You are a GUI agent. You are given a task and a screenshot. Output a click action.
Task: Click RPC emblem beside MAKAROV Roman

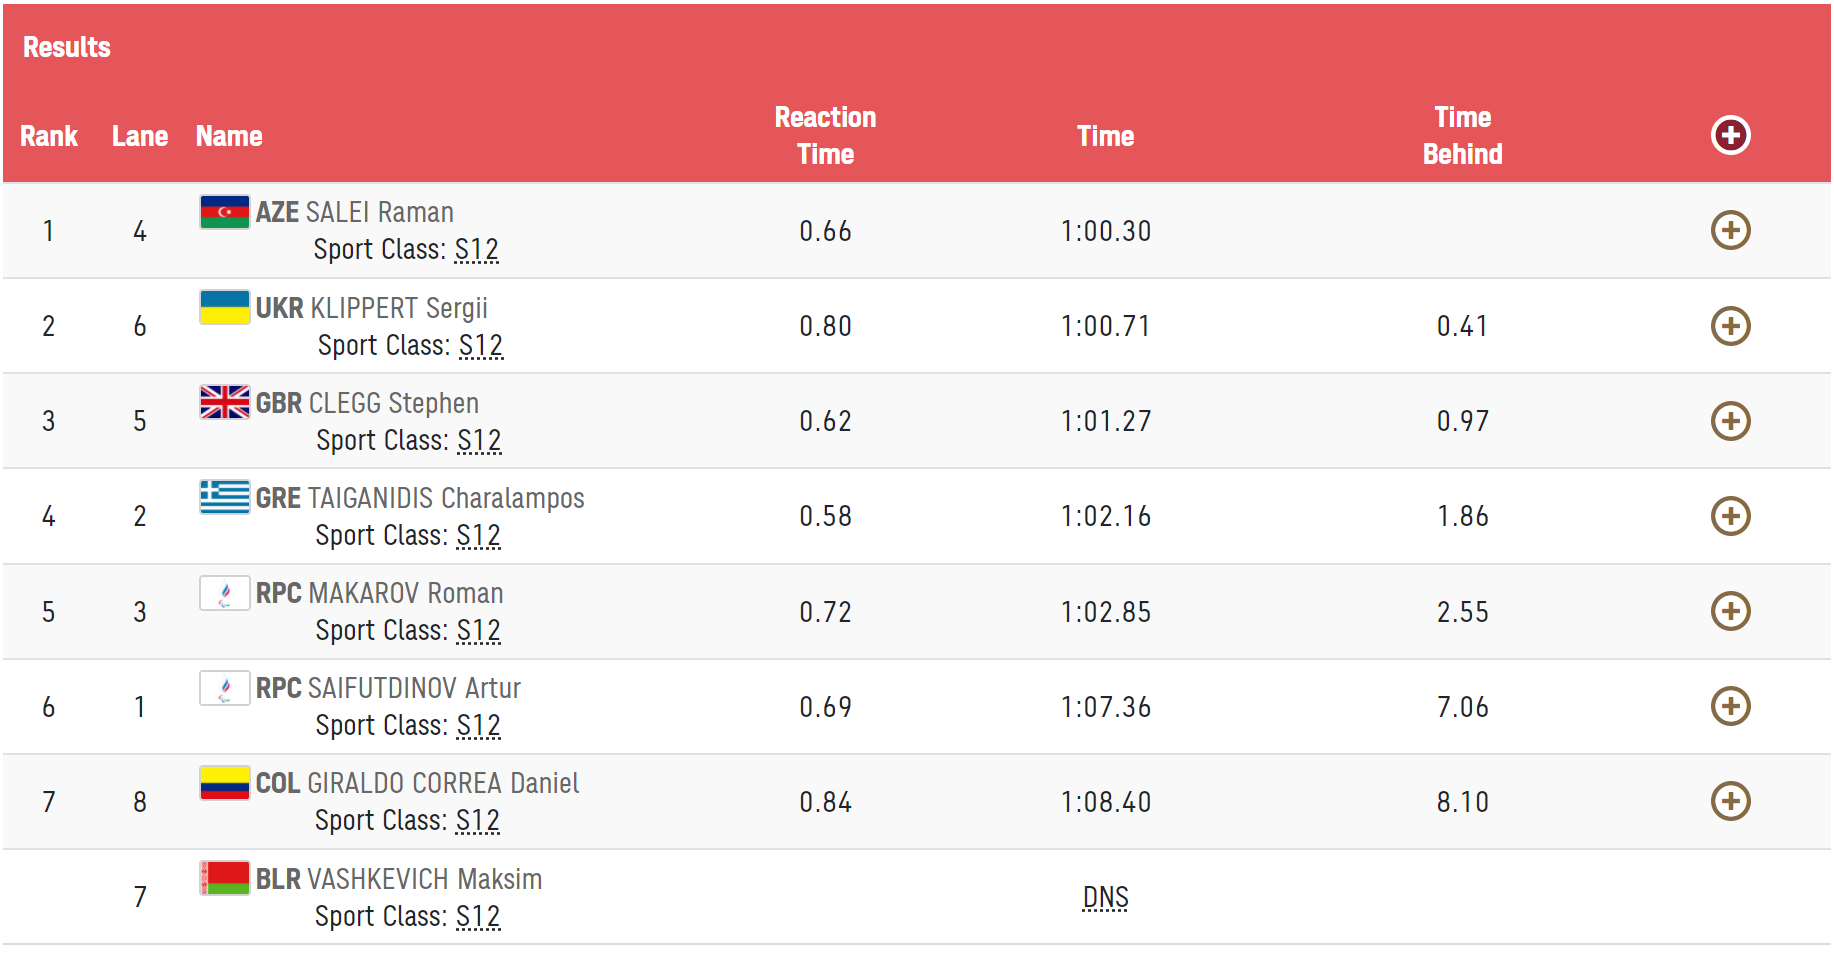point(224,593)
